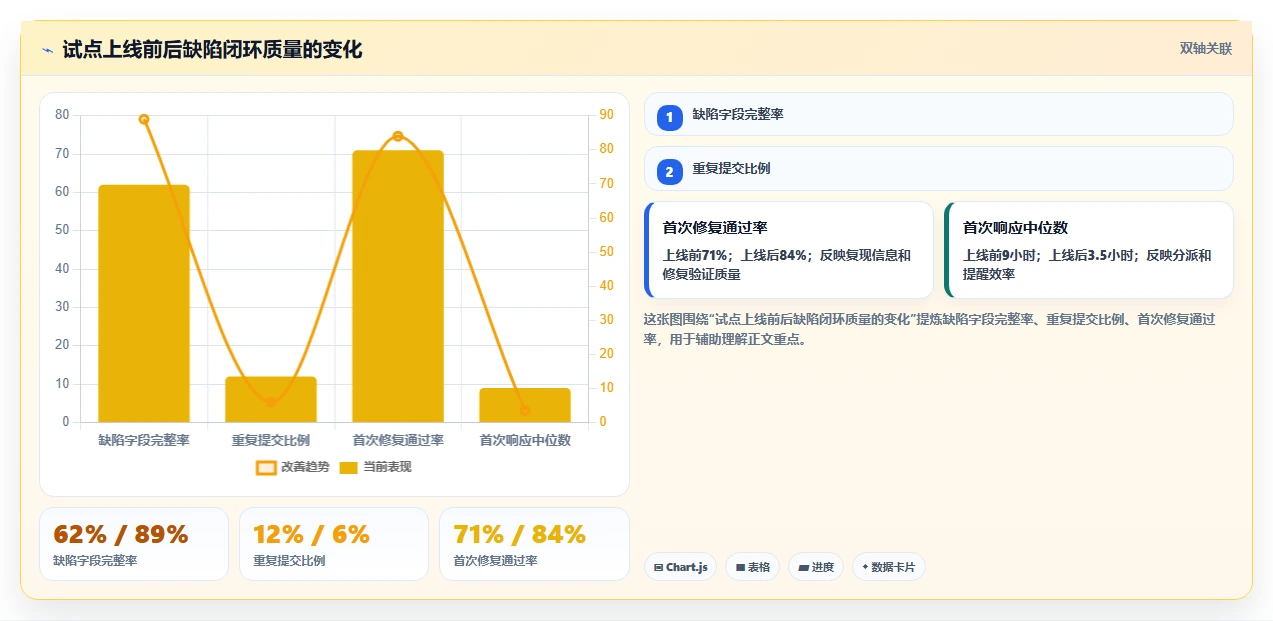The image size is (1273, 621).
Task: Click the lightning icon beside the title
Action: click(47, 50)
